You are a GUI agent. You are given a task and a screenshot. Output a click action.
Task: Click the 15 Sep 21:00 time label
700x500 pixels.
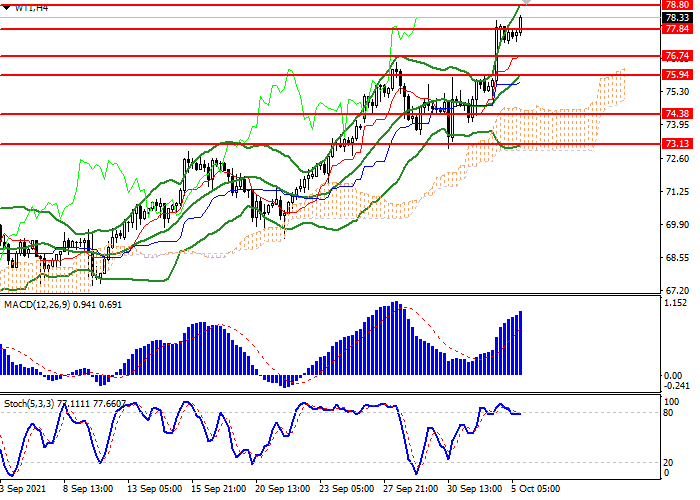219,489
